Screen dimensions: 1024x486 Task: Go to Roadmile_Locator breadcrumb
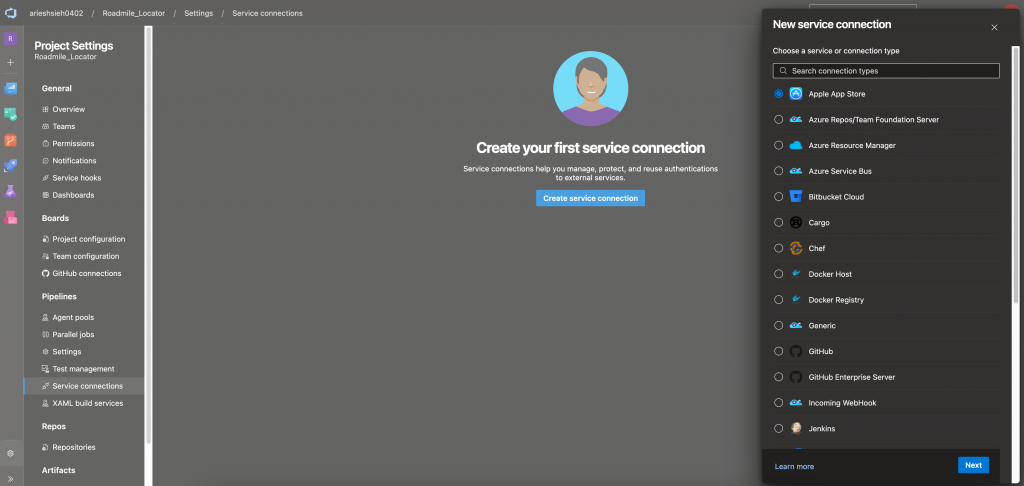click(x=134, y=13)
